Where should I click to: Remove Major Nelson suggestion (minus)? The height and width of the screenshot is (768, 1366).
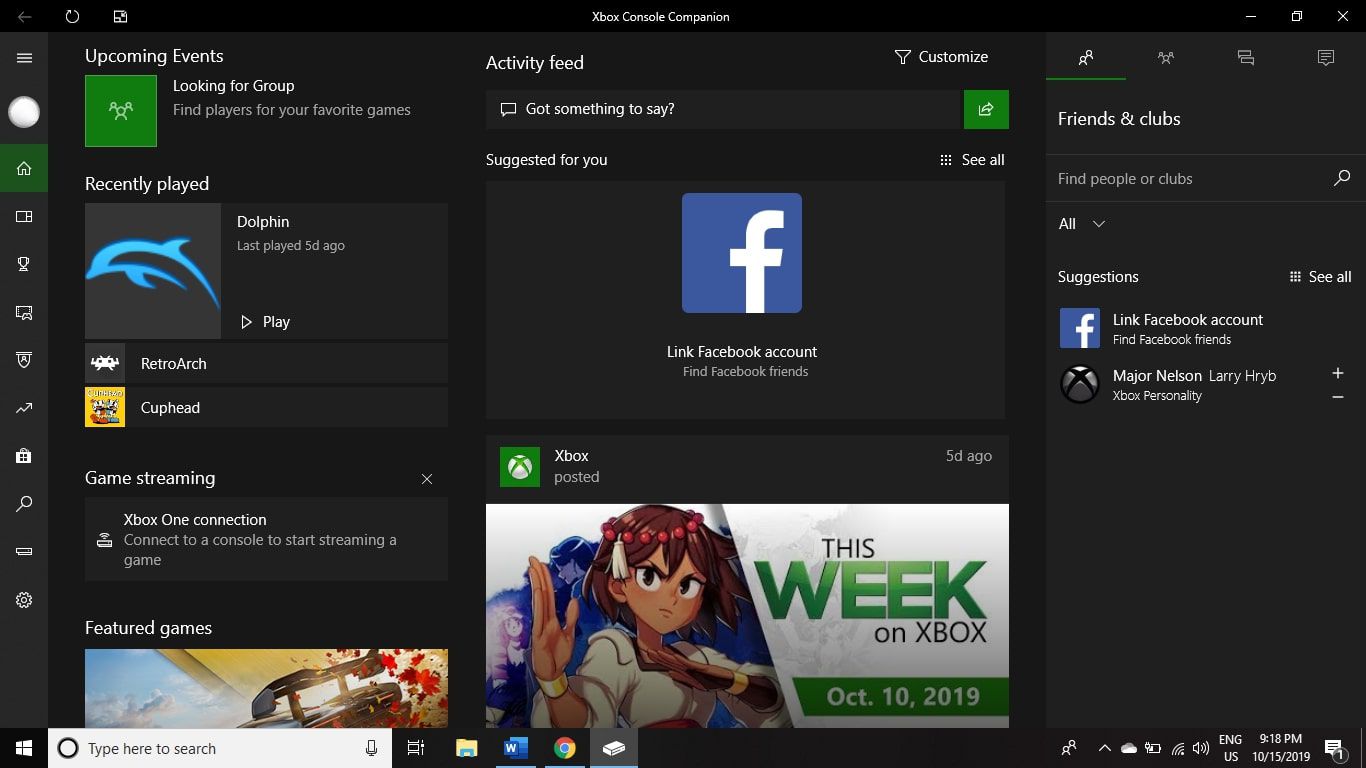[x=1338, y=397]
